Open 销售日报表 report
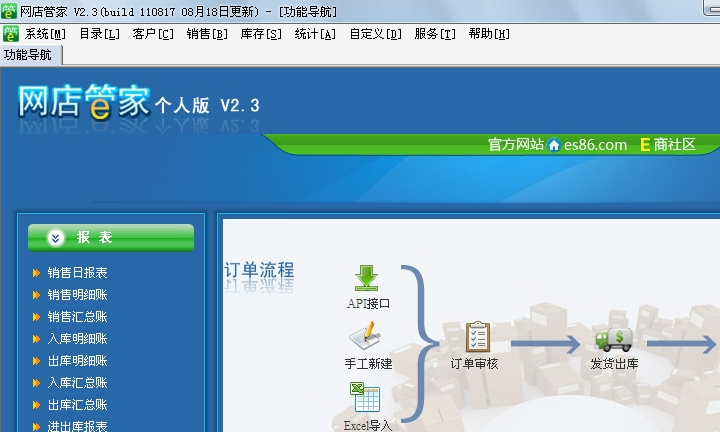Image resolution: width=720 pixels, height=432 pixels. coord(77,273)
